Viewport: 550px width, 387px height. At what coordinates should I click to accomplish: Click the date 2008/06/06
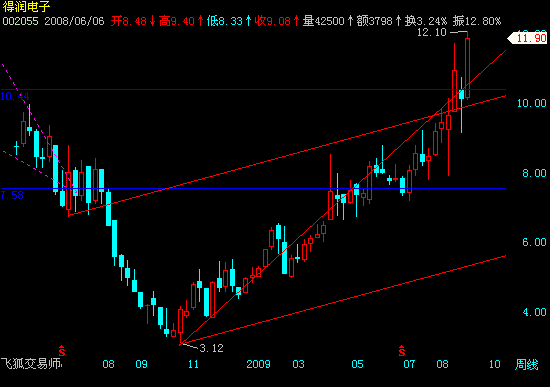(x=74, y=21)
